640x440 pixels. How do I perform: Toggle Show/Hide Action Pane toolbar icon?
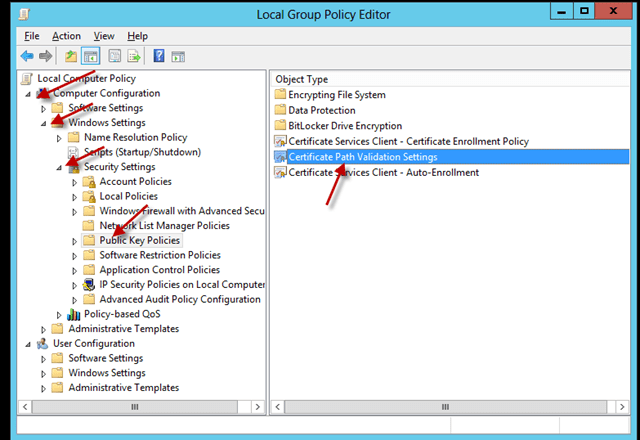coord(178,56)
